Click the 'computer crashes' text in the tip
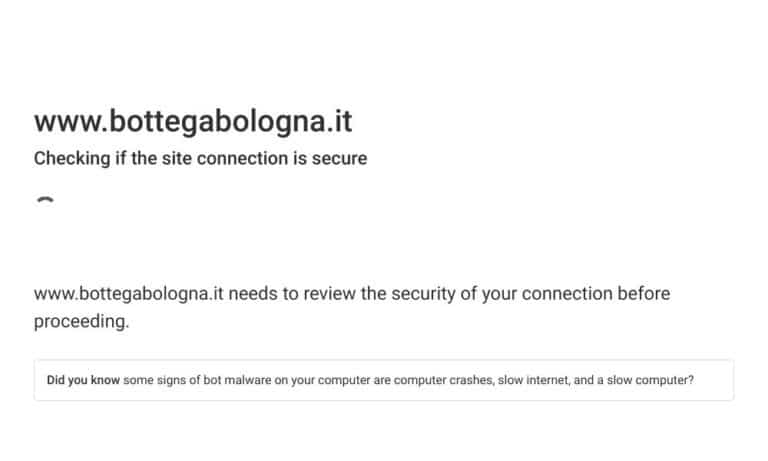The width and height of the screenshot is (768, 461). pyautogui.click(x=444, y=380)
